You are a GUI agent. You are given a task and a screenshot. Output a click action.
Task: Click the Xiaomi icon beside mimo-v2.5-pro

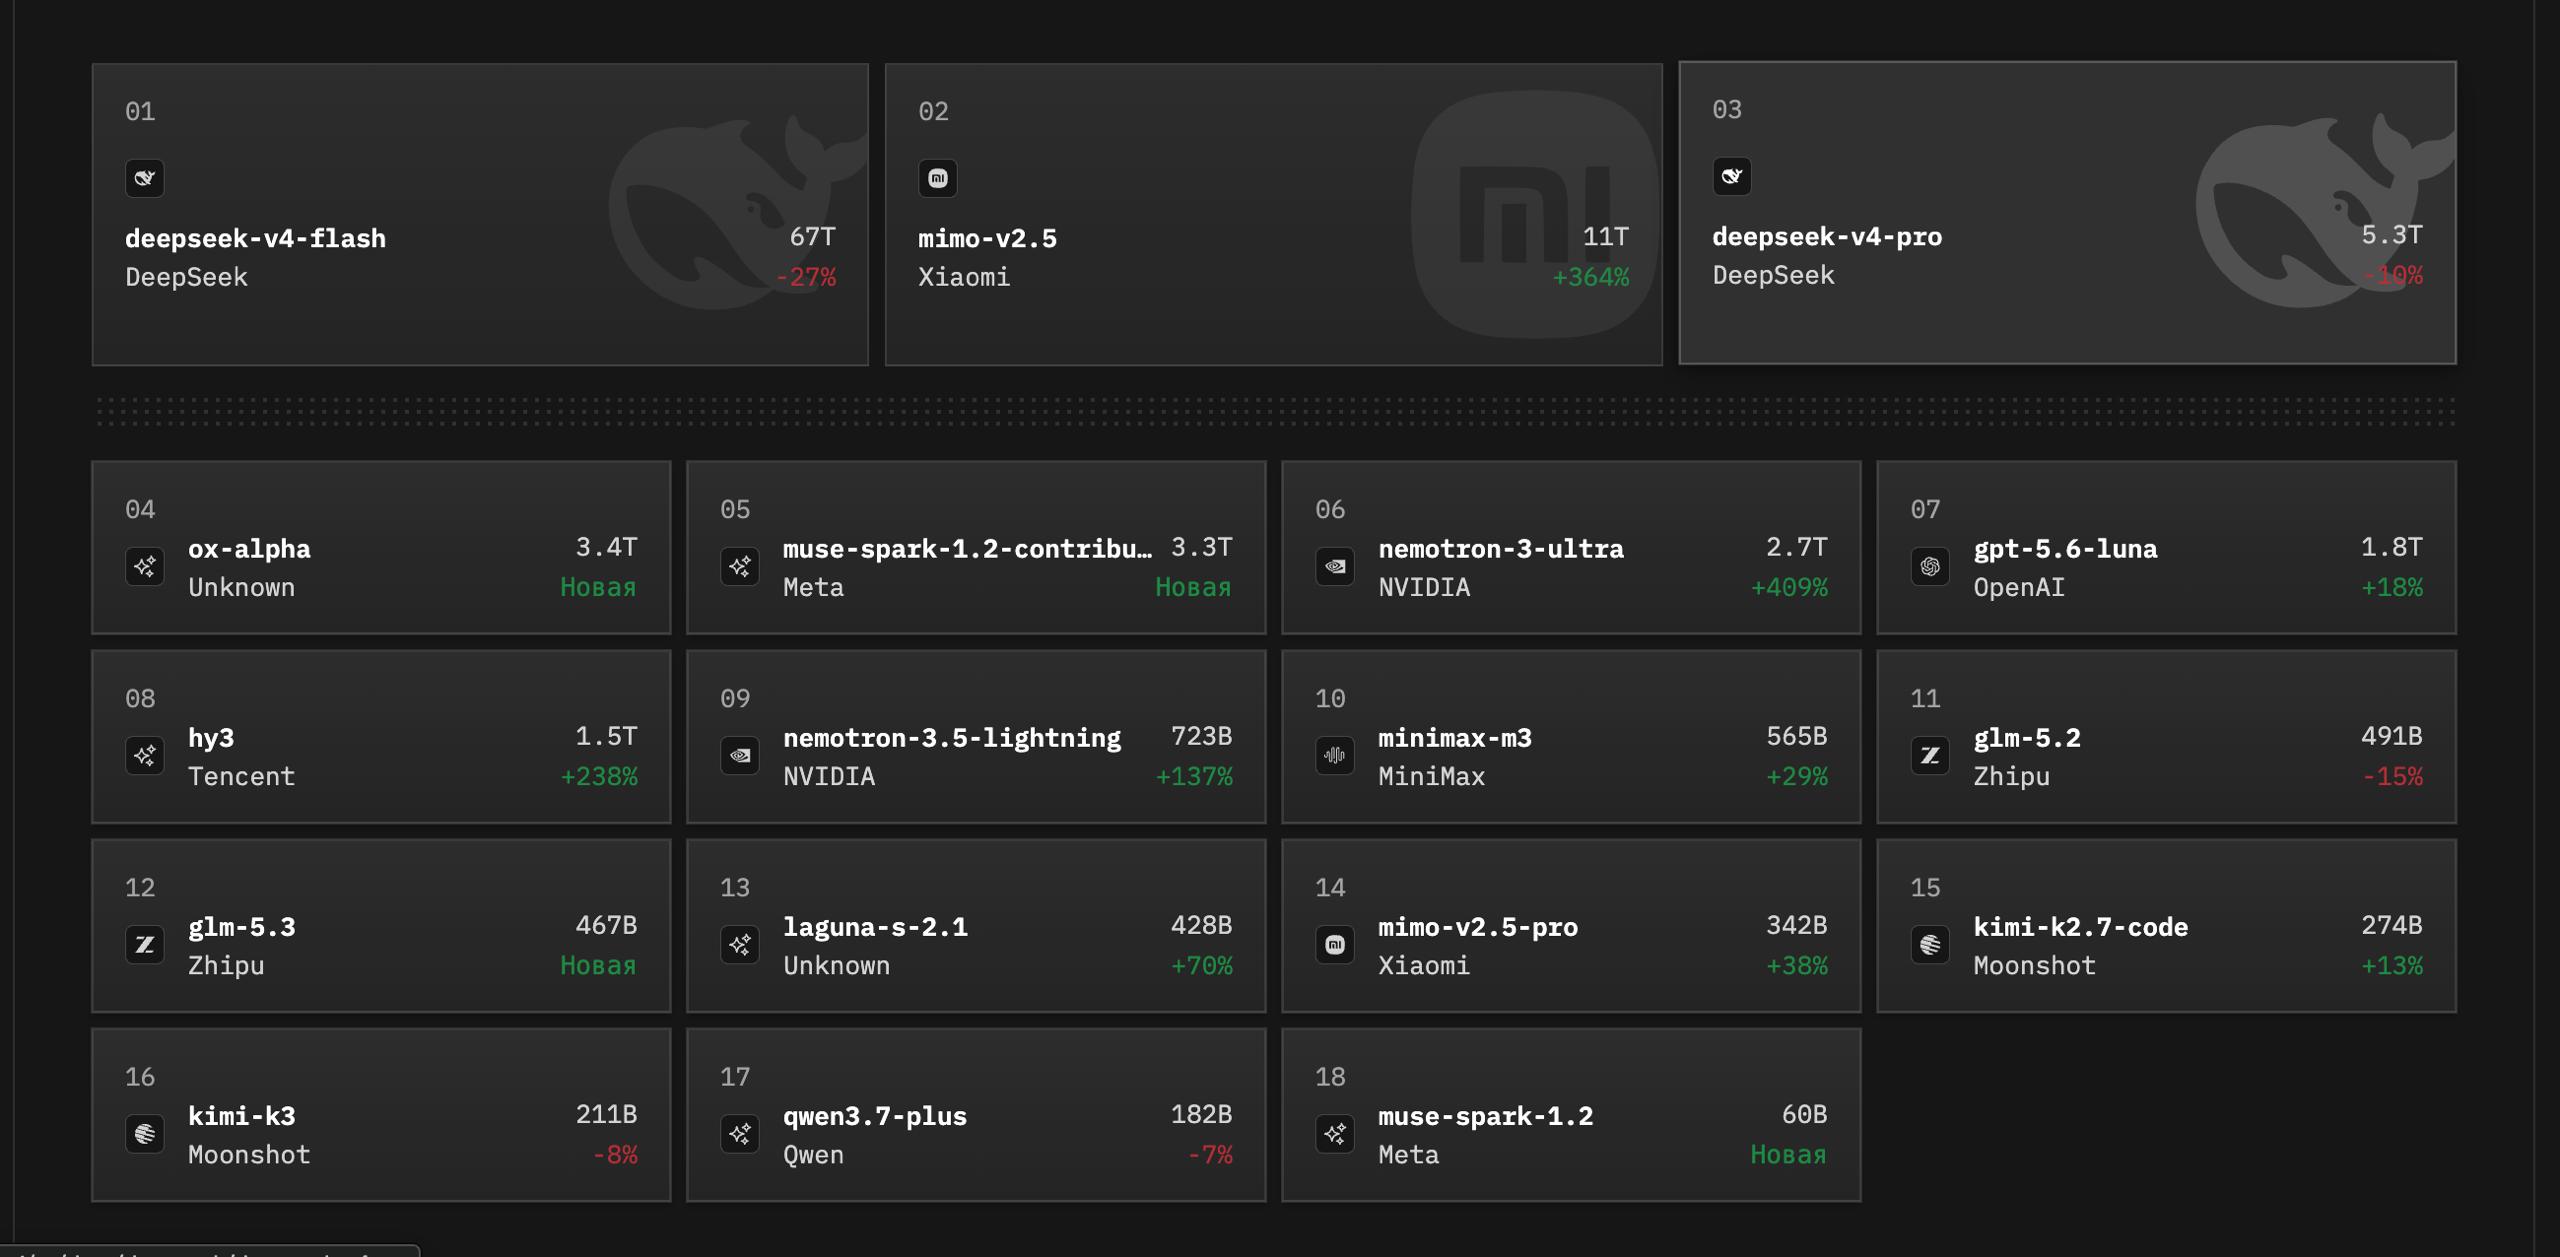[1335, 945]
